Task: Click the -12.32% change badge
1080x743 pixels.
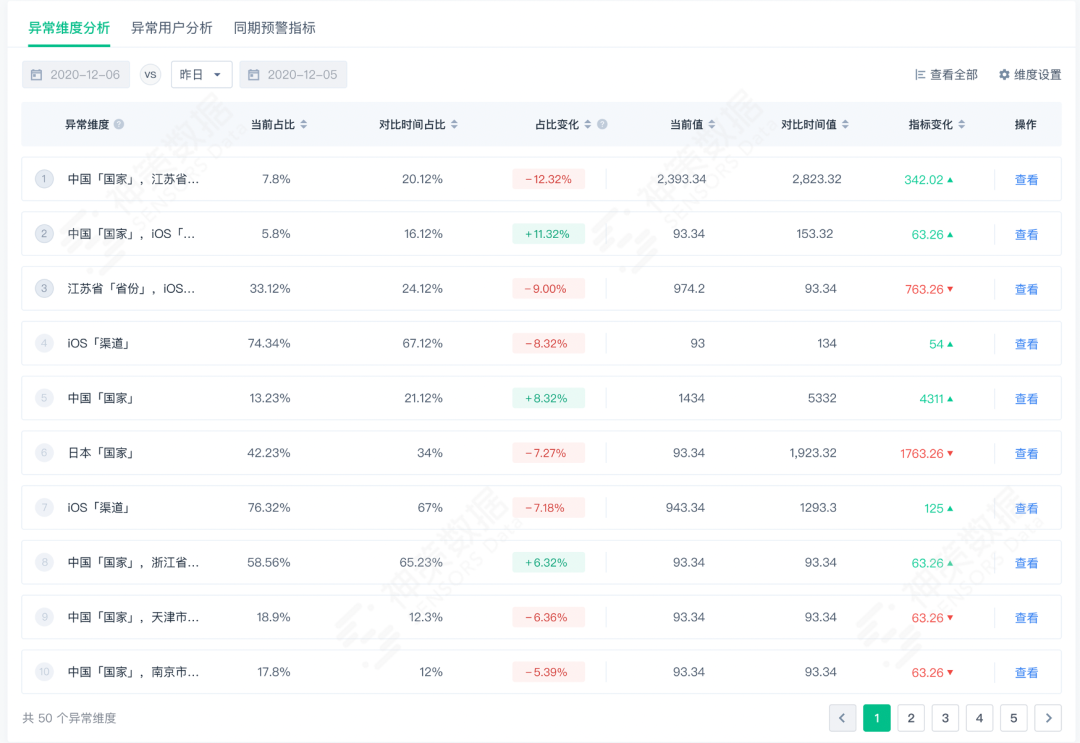Action: pyautogui.click(x=548, y=179)
